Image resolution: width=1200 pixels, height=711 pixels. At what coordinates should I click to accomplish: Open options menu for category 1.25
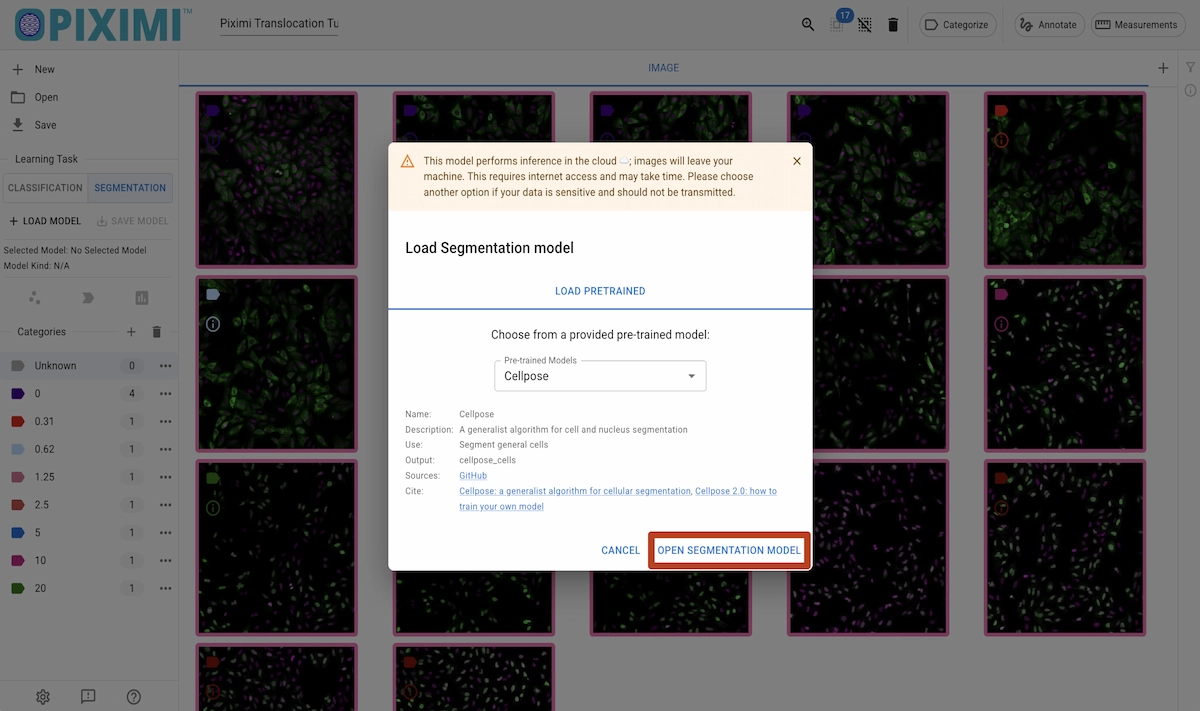tap(166, 478)
